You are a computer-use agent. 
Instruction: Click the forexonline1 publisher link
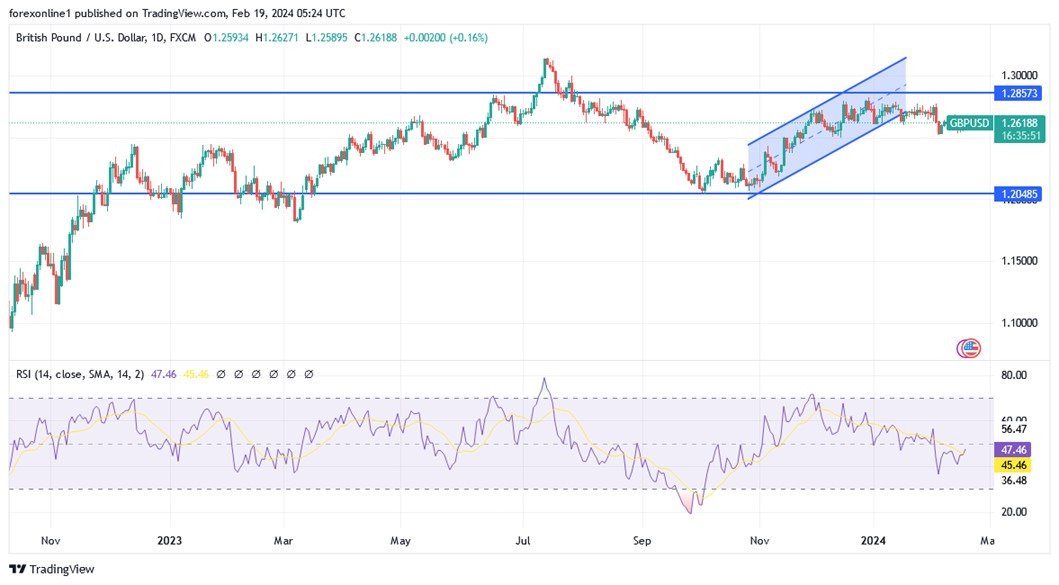38,13
